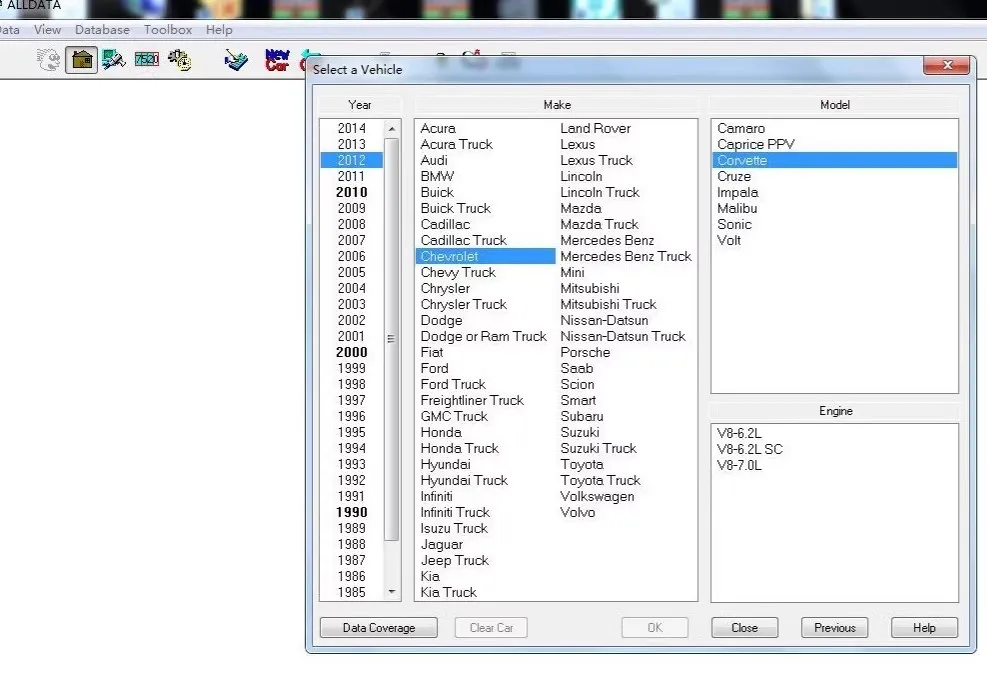
Task: Select the New Car toolbar icon
Action: pos(276,58)
